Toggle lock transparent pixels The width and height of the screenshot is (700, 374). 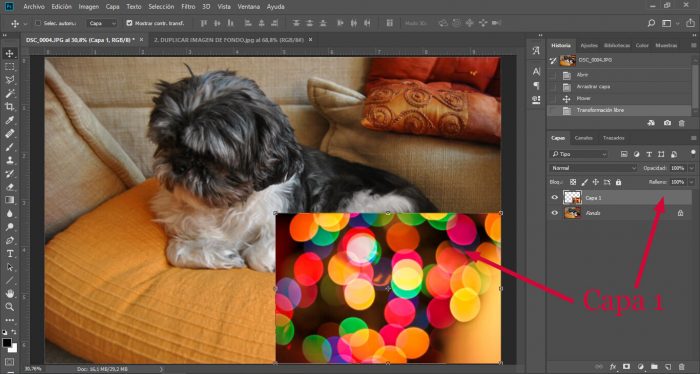[x=573, y=182]
